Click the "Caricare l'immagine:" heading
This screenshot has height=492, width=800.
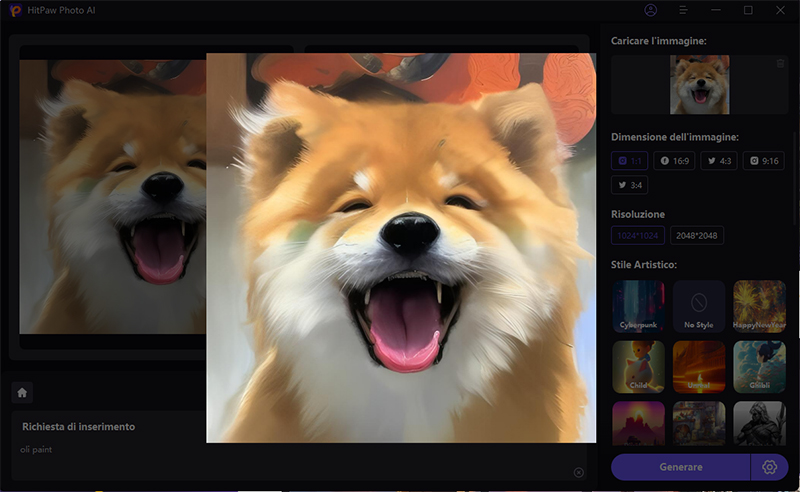coord(659,41)
